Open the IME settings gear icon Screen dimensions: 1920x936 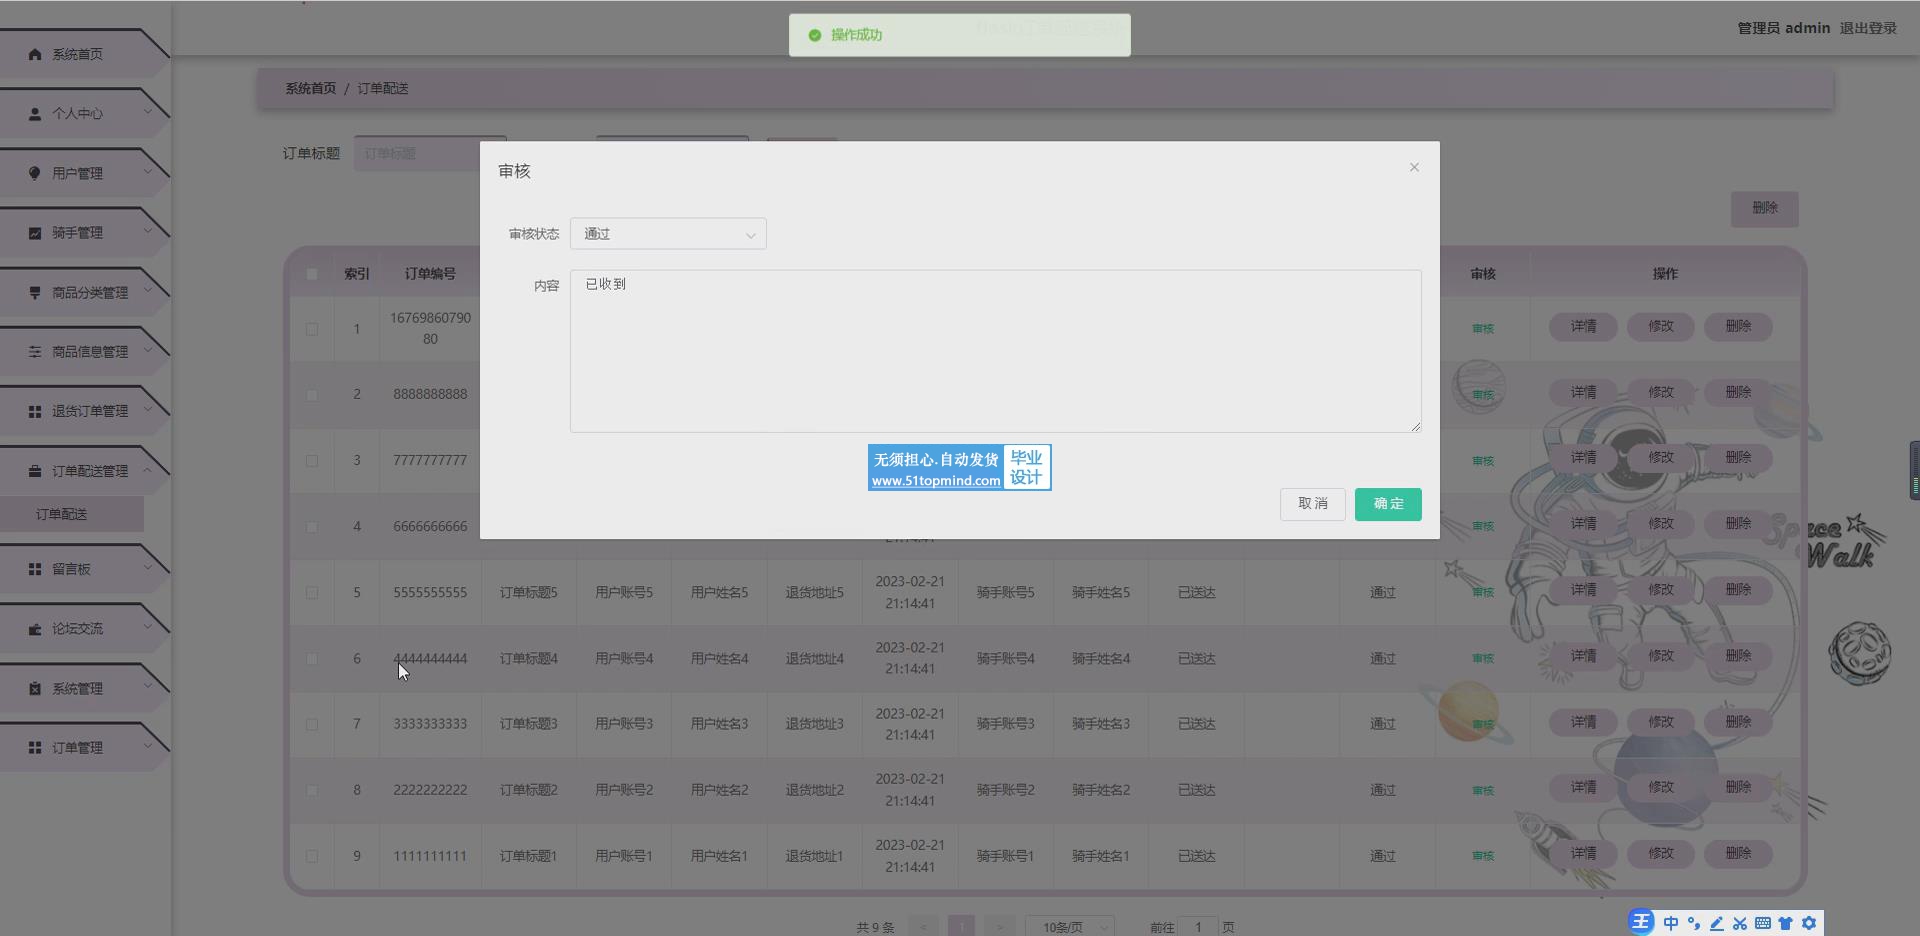coord(1809,923)
